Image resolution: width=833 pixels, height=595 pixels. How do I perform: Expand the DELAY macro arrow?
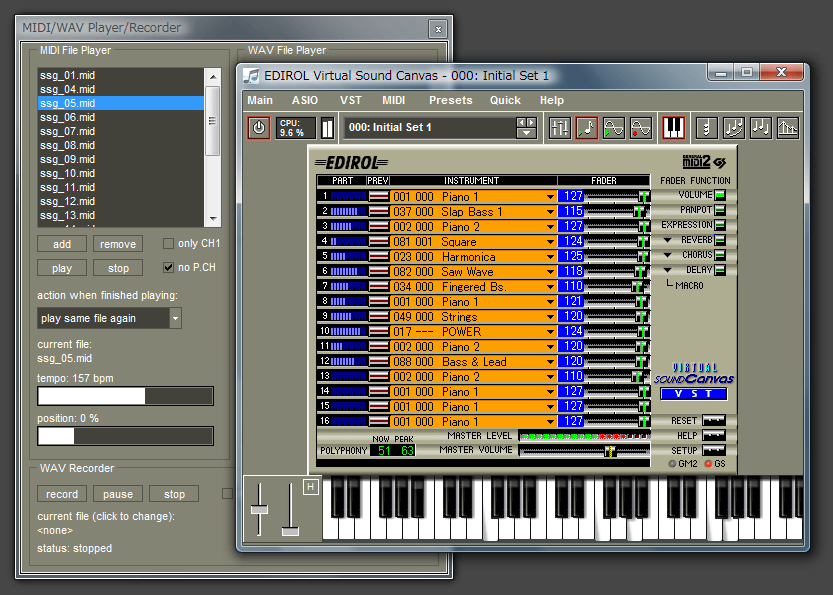(668, 270)
